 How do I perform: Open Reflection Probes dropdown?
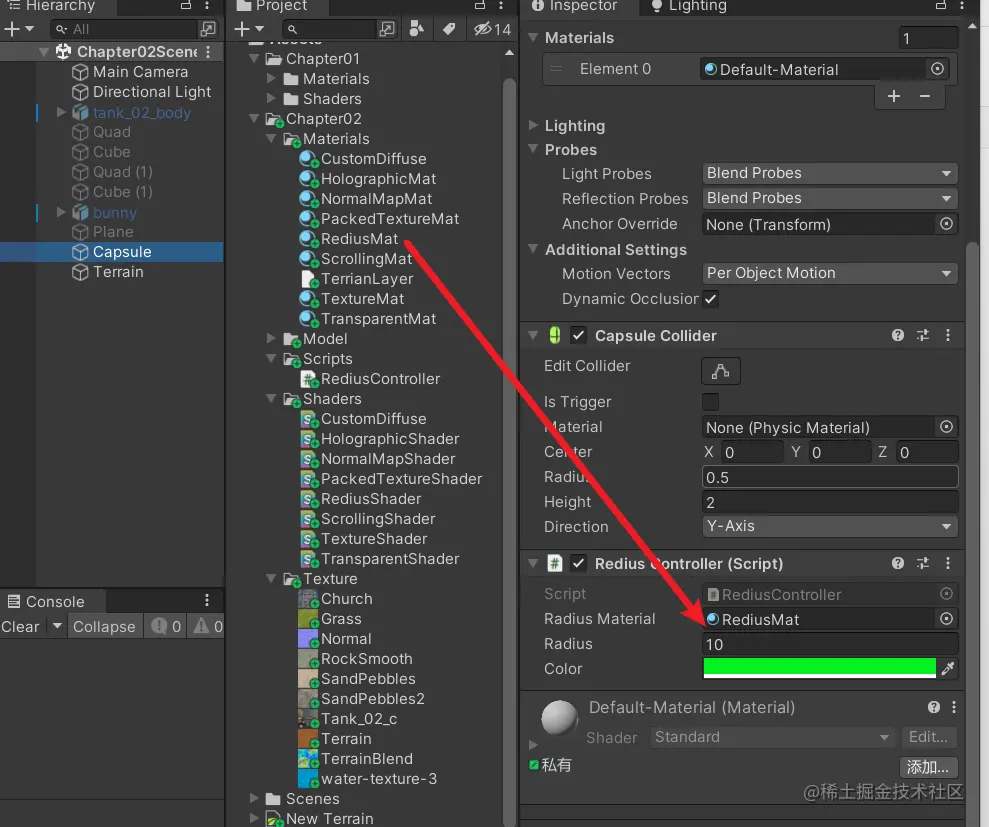pos(830,199)
